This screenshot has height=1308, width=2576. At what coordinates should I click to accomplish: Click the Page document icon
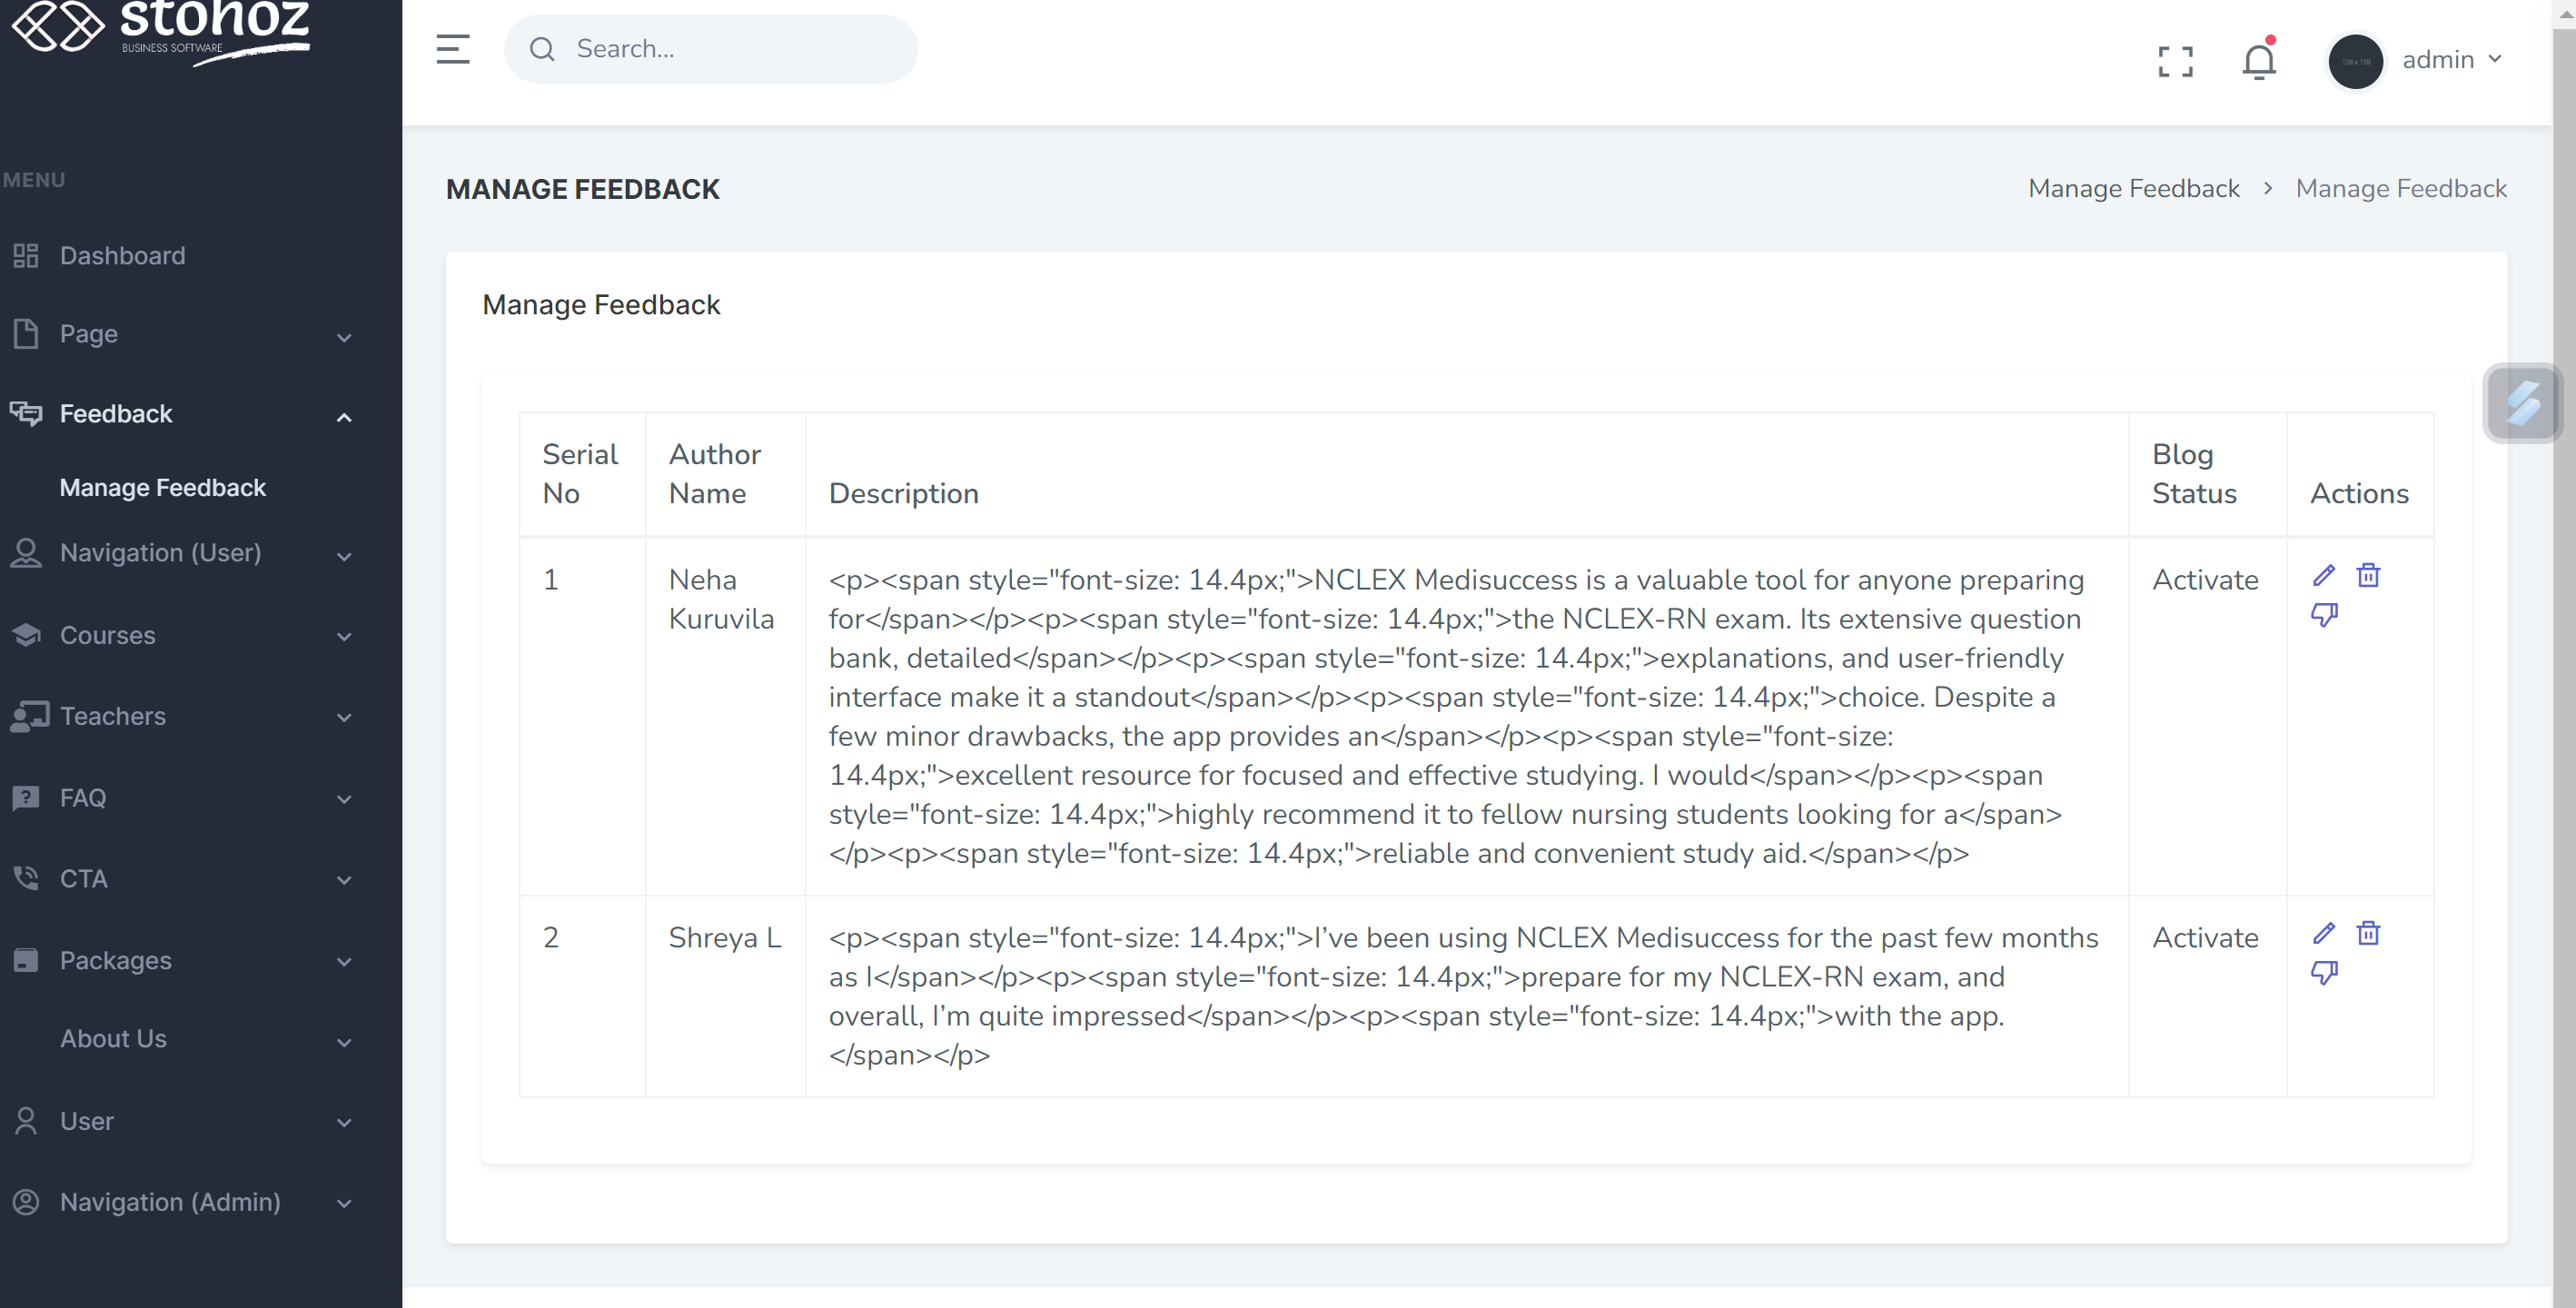[26, 334]
